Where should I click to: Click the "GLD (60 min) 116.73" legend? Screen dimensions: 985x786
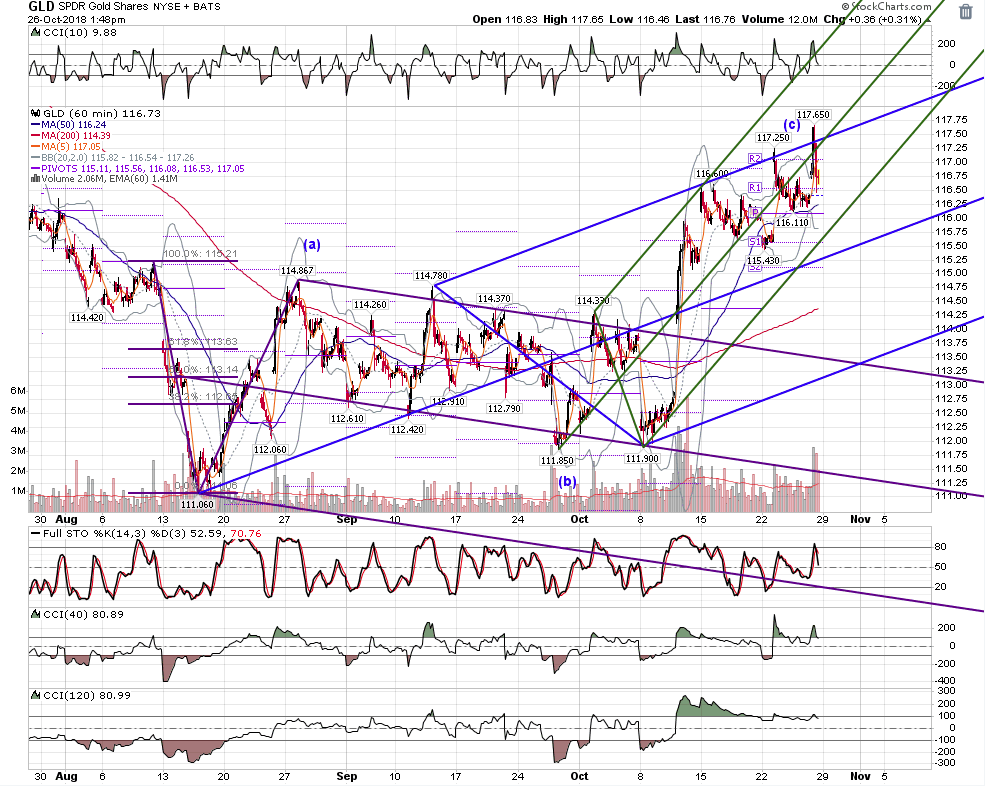click(101, 114)
